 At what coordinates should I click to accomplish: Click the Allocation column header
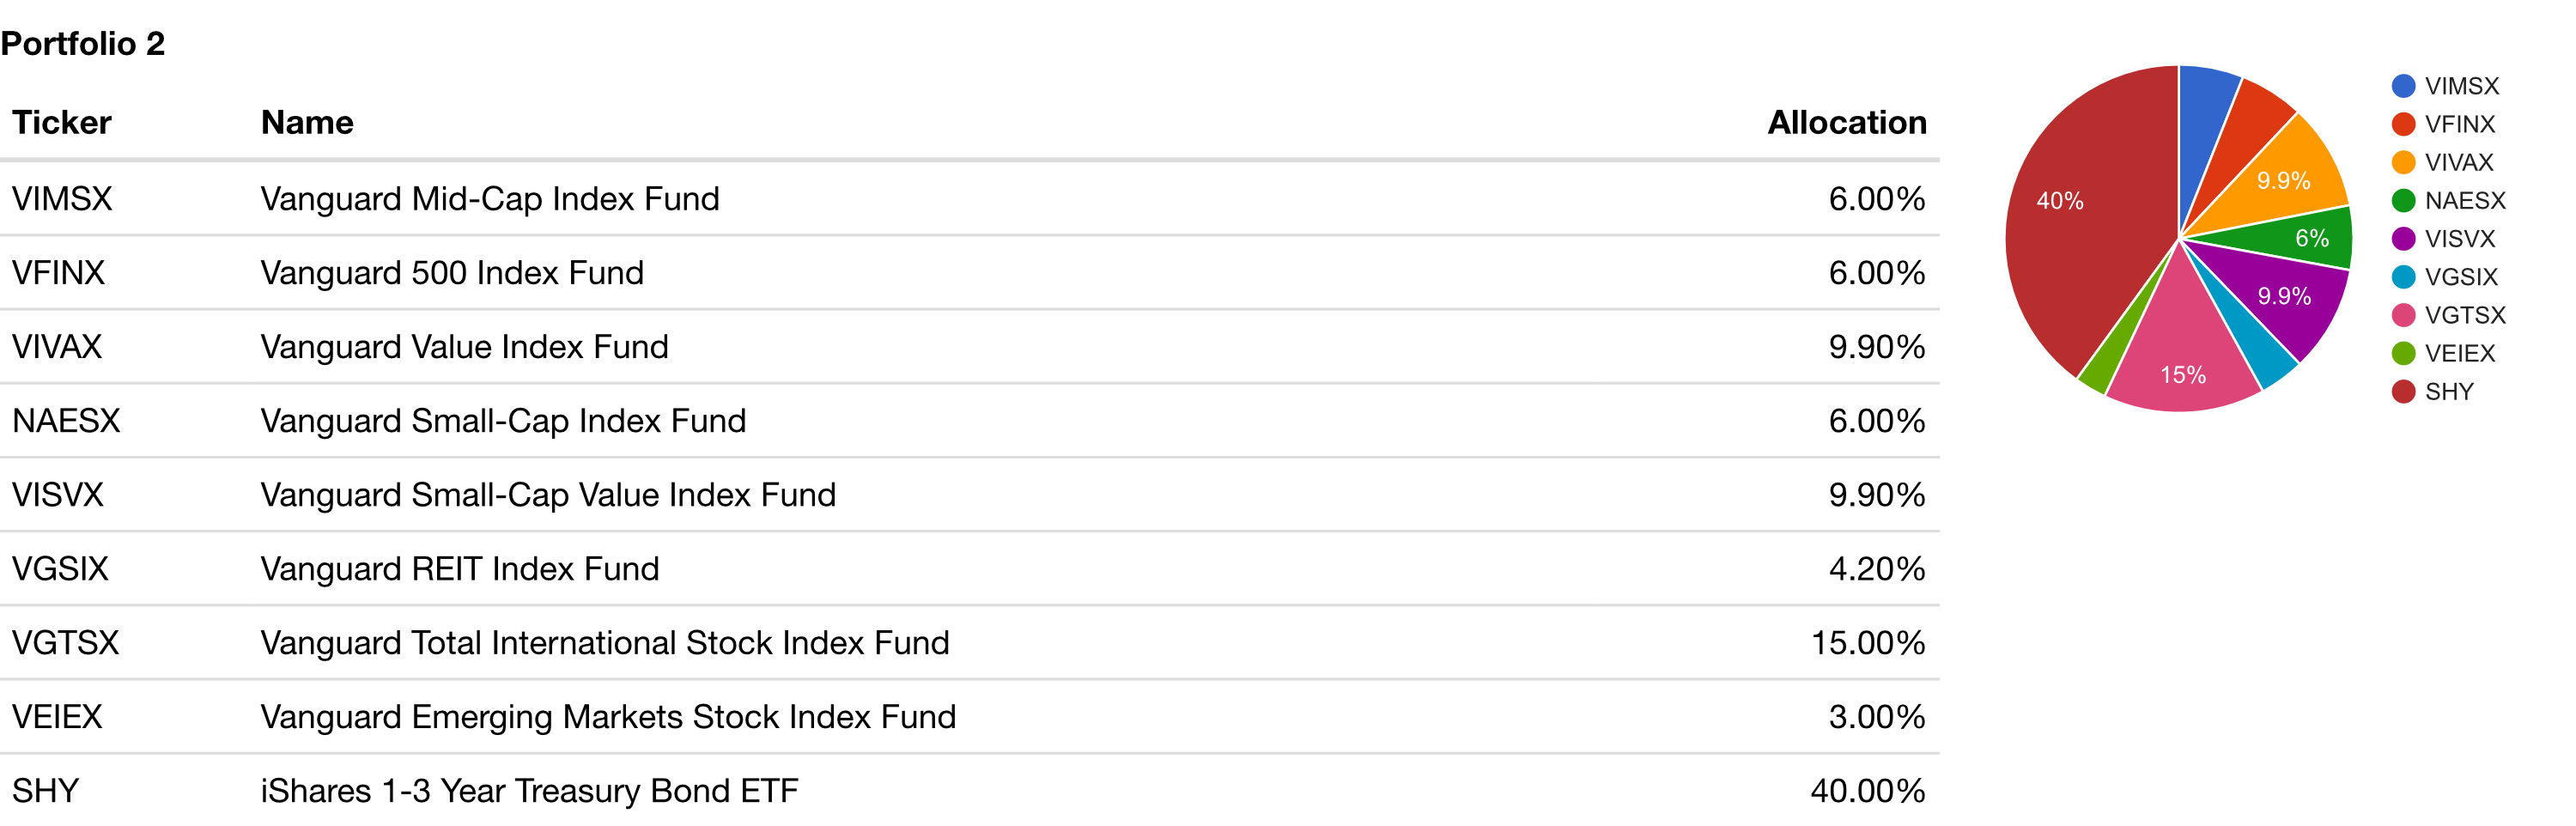click(1846, 122)
